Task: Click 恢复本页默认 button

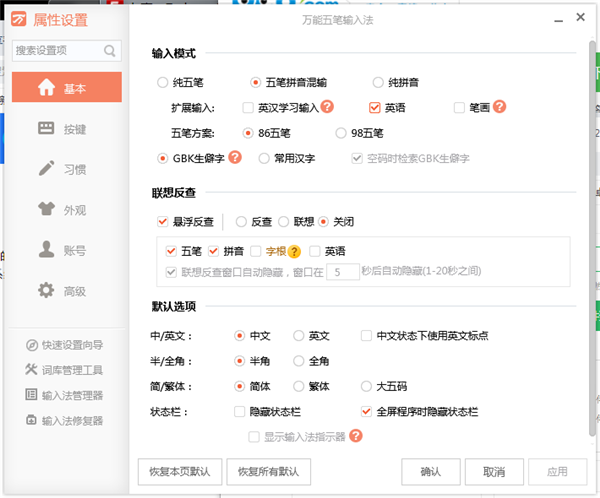Action: pyautogui.click(x=180, y=472)
